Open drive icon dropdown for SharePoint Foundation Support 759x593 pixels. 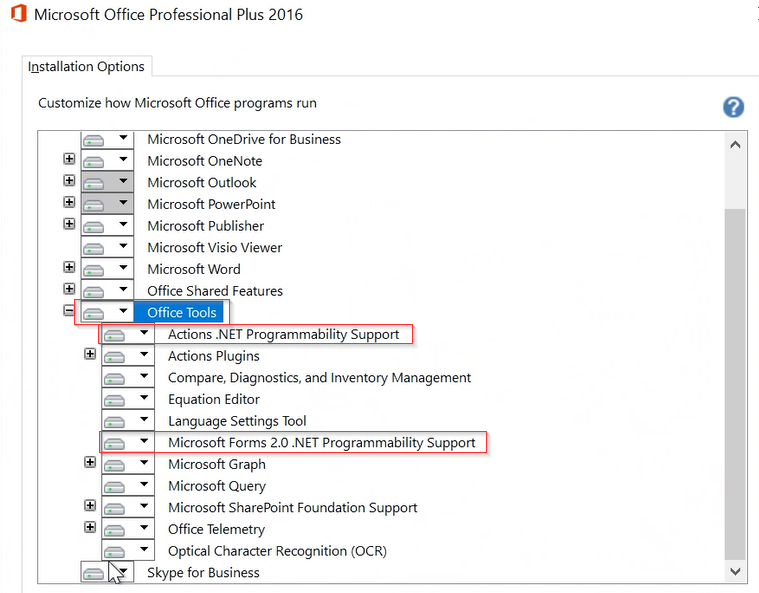click(x=128, y=507)
